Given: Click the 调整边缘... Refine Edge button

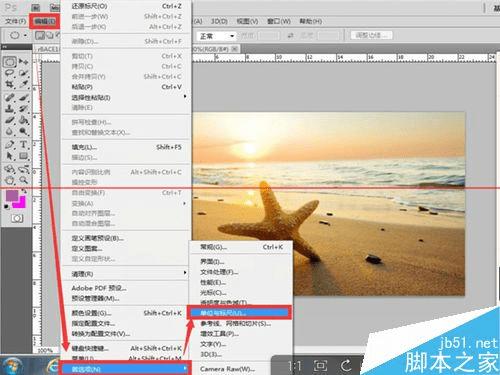Looking at the screenshot, I should (x=372, y=35).
